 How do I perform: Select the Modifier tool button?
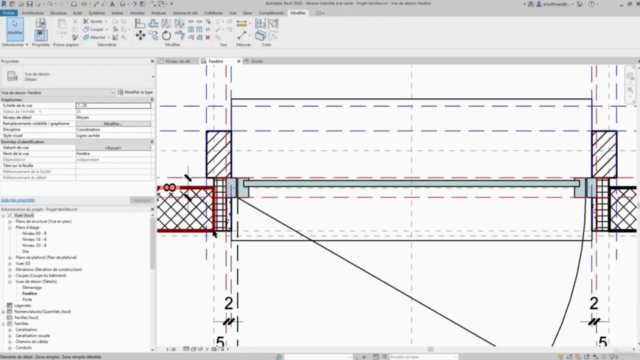[15, 28]
